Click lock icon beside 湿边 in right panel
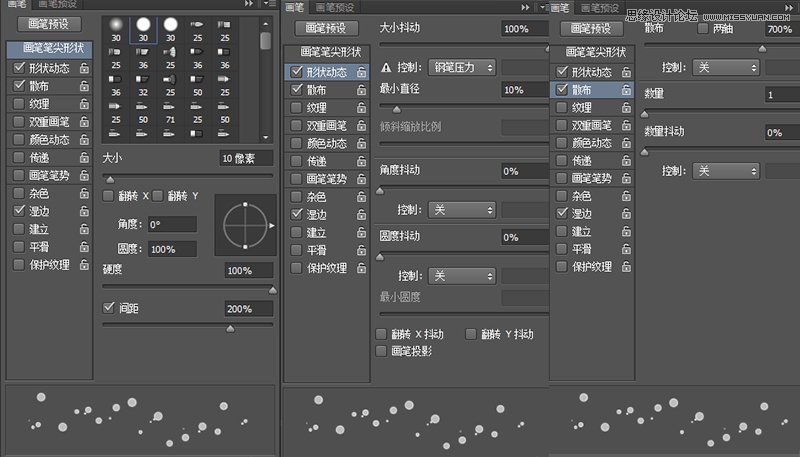Screen dimensions: 800x457 pyautogui.click(x=626, y=214)
